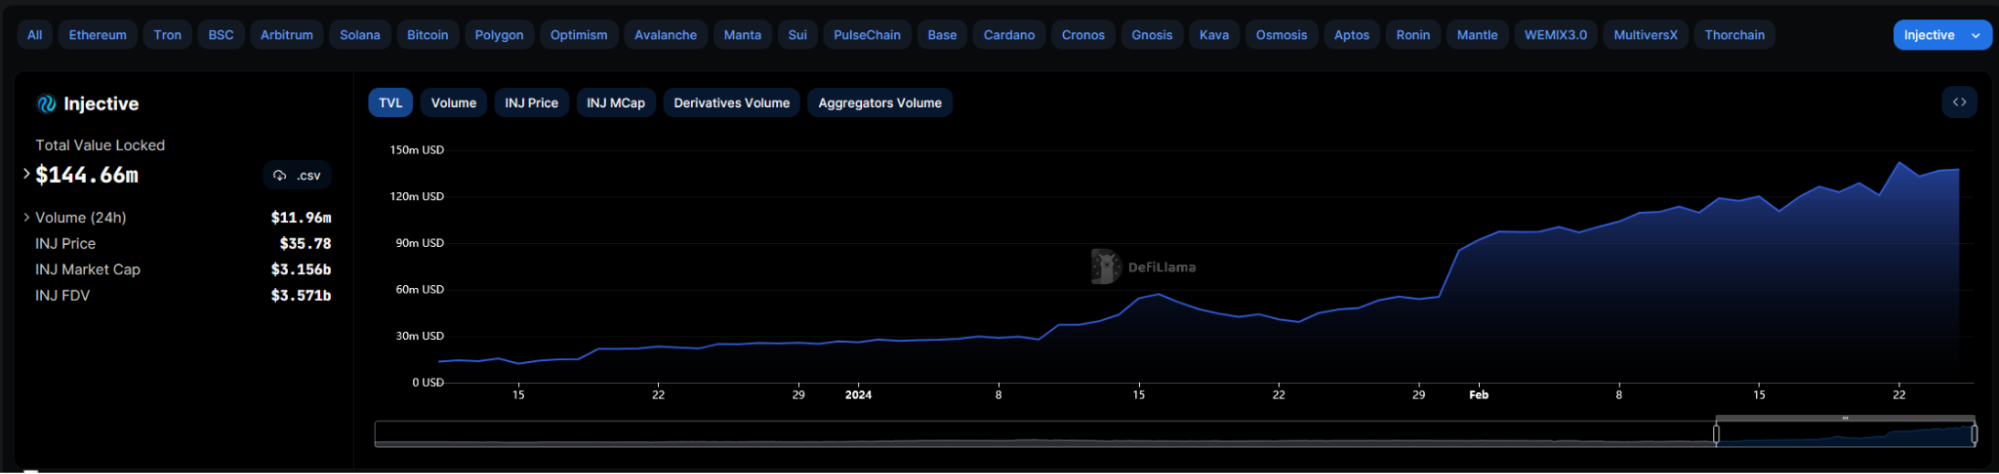Click the chart peak near Feb 22
The image size is (1999, 474).
point(1899,163)
